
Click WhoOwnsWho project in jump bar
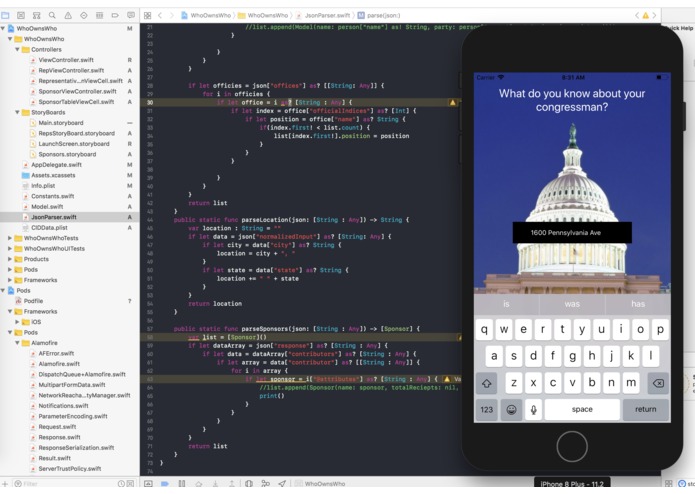[206, 16]
